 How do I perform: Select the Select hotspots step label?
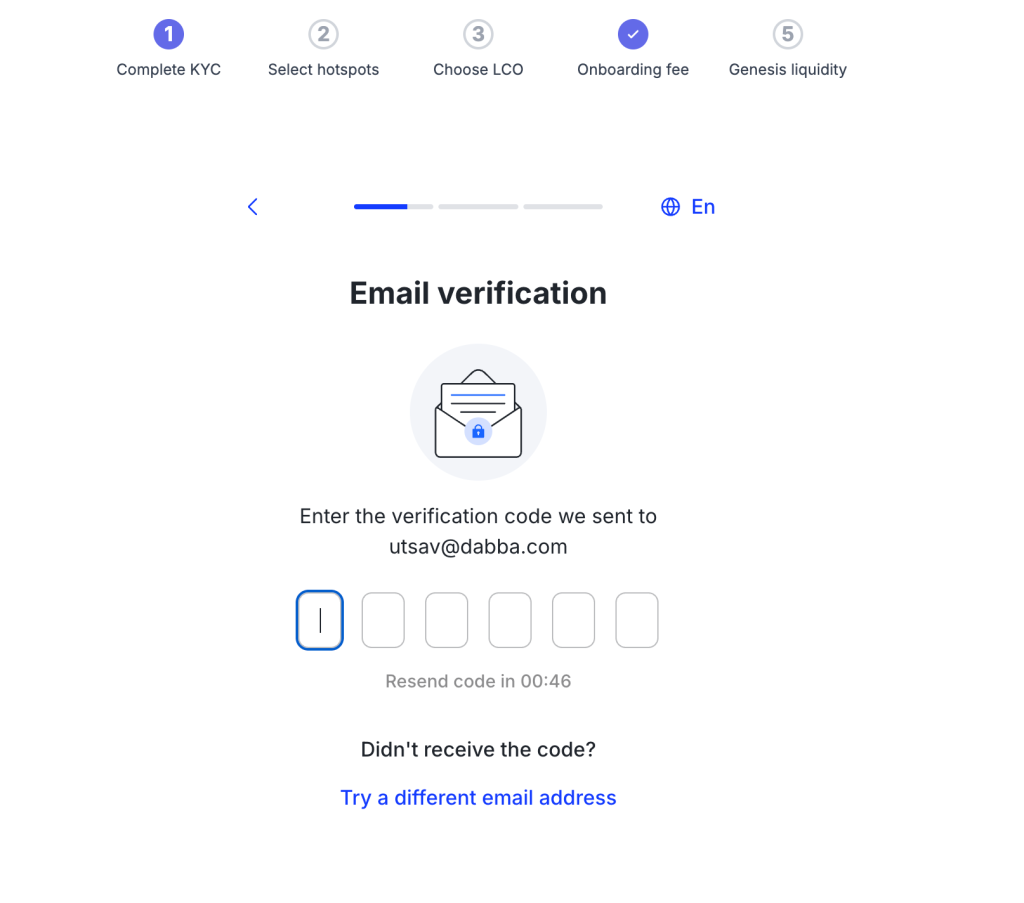[323, 69]
